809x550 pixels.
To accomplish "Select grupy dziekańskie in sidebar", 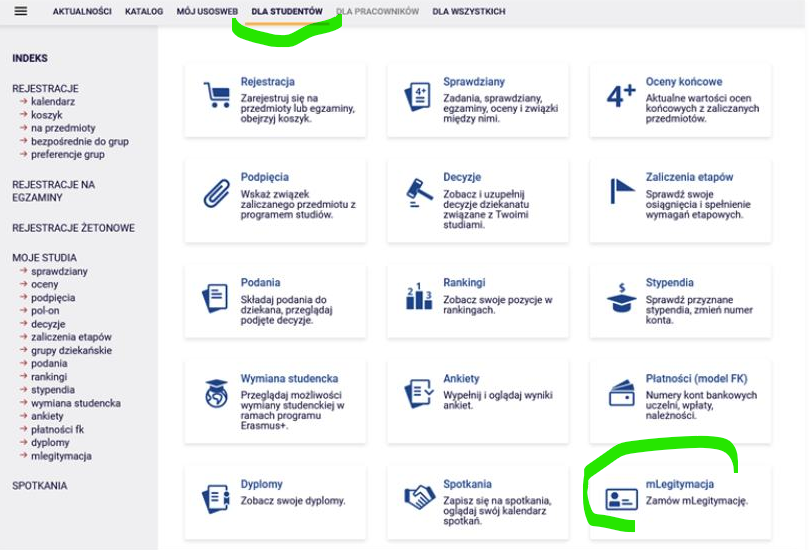I will click(71, 351).
